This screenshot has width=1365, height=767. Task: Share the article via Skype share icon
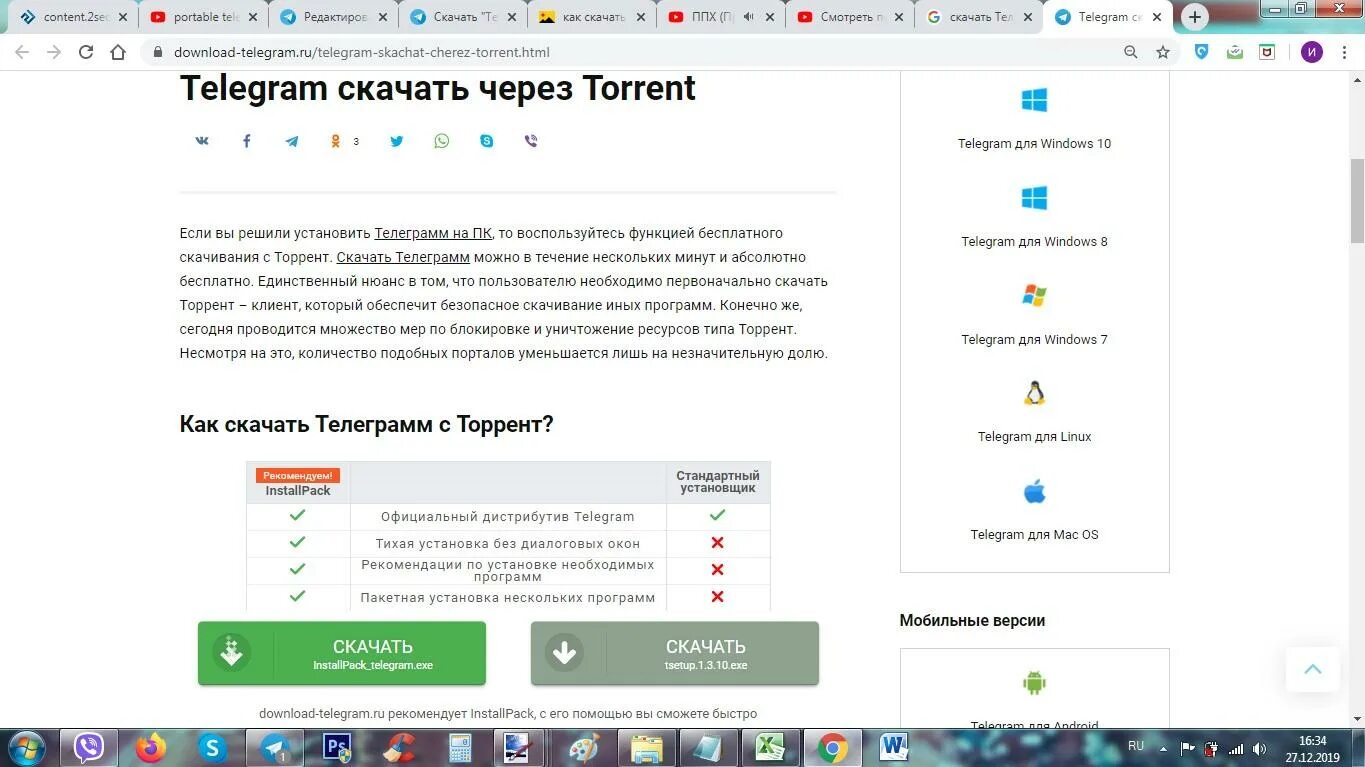coord(487,141)
